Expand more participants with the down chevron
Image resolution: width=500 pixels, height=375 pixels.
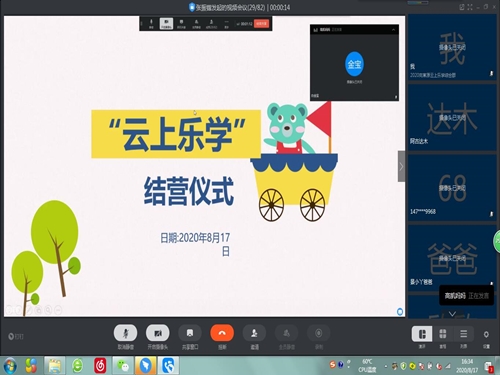452,314
